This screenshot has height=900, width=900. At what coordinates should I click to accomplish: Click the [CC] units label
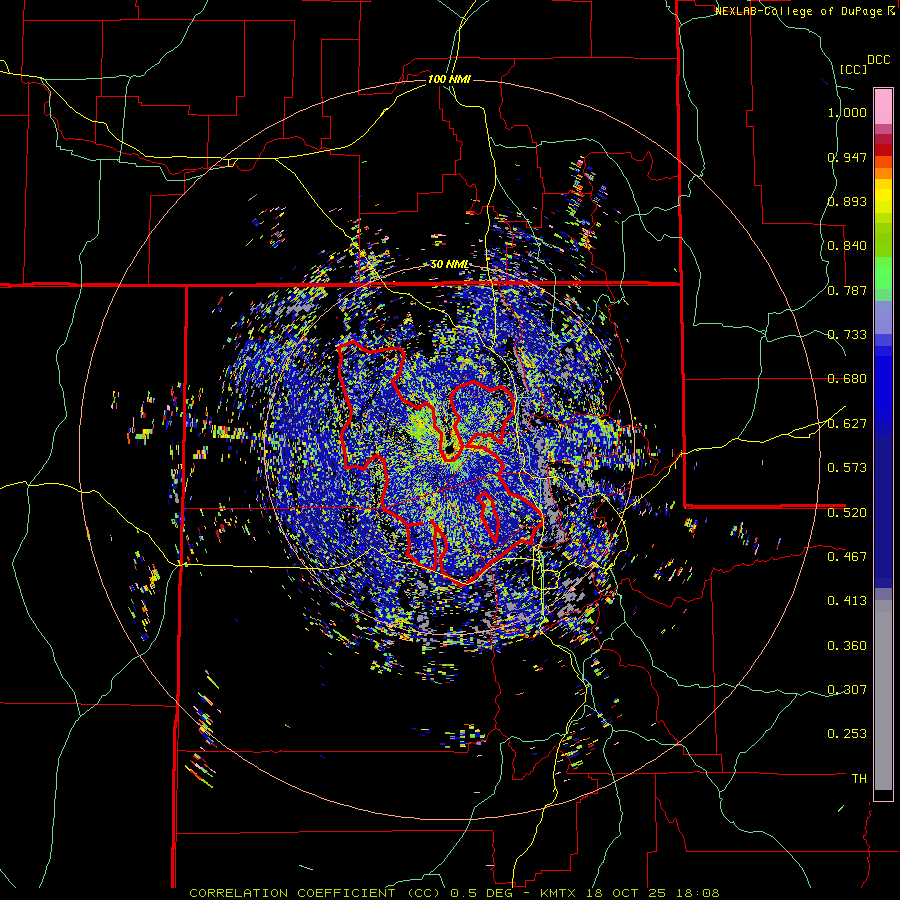click(853, 69)
